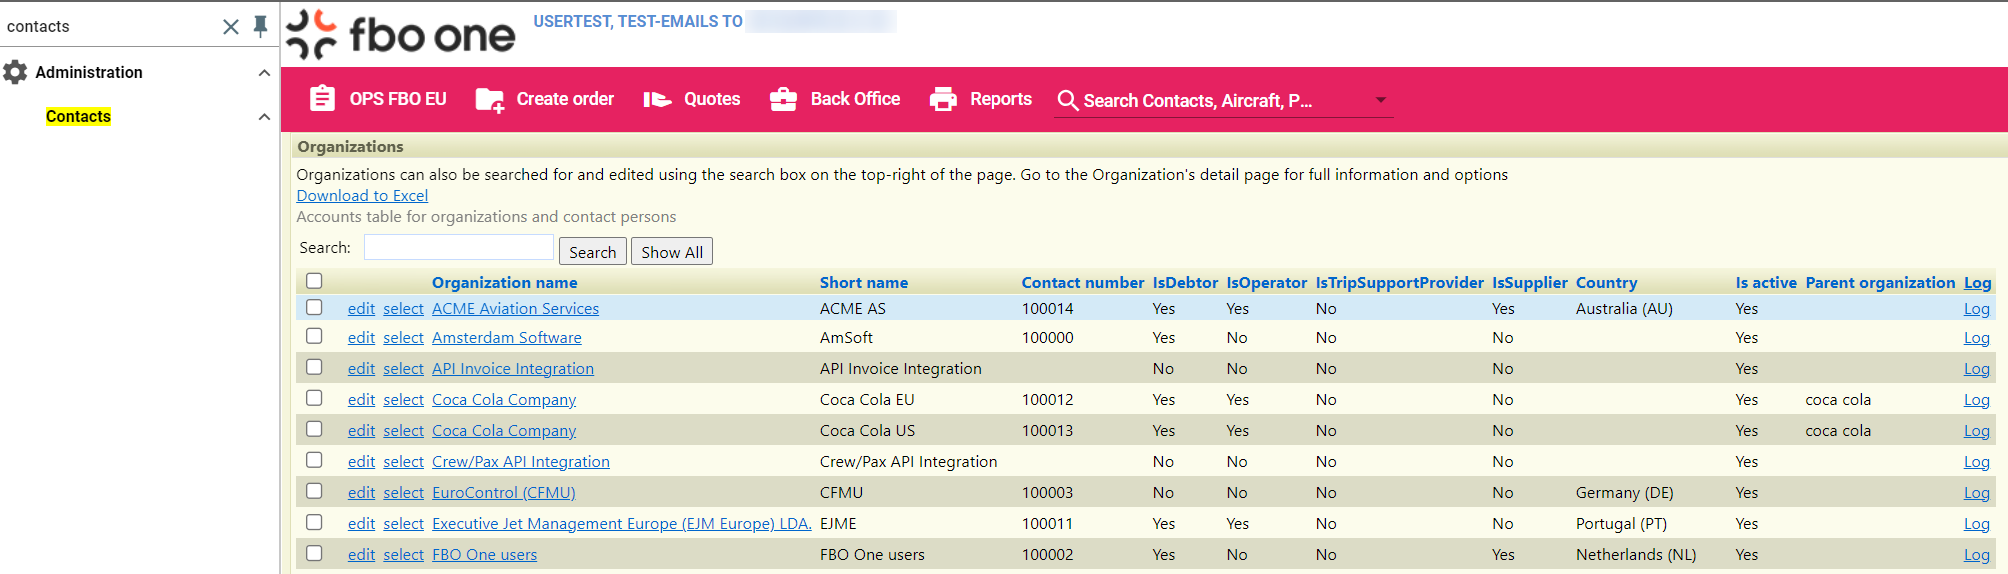This screenshot has height=574, width=2008.
Task: Check the Amsterdam Software row checkbox
Action: (314, 336)
